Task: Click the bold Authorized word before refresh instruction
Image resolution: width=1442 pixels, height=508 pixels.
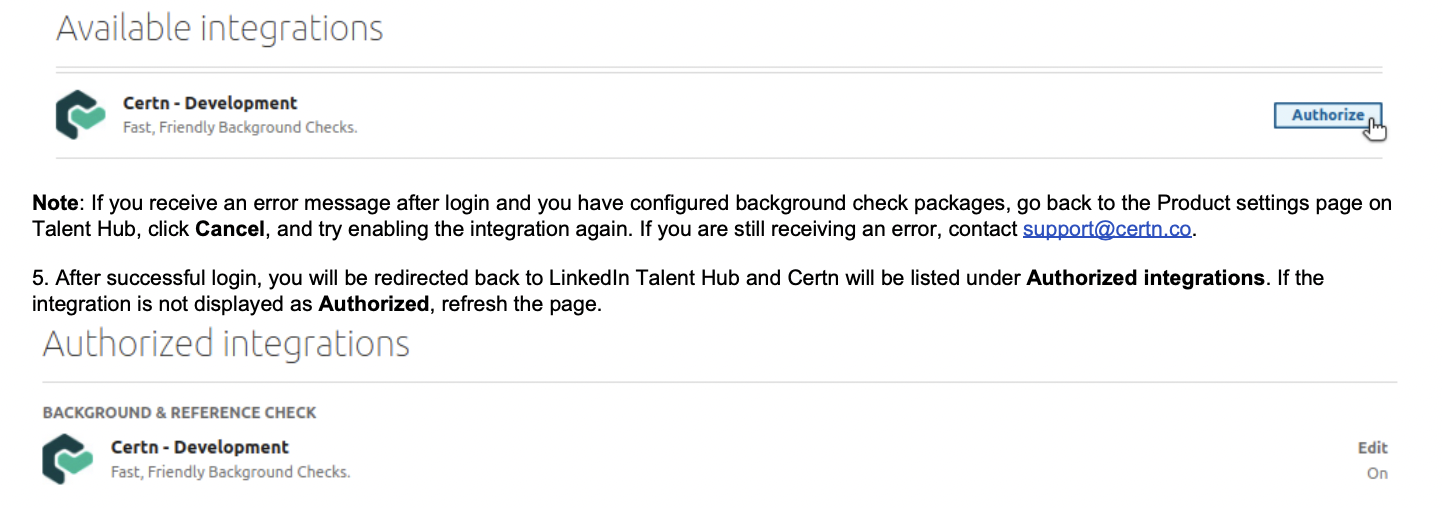Action: (373, 303)
